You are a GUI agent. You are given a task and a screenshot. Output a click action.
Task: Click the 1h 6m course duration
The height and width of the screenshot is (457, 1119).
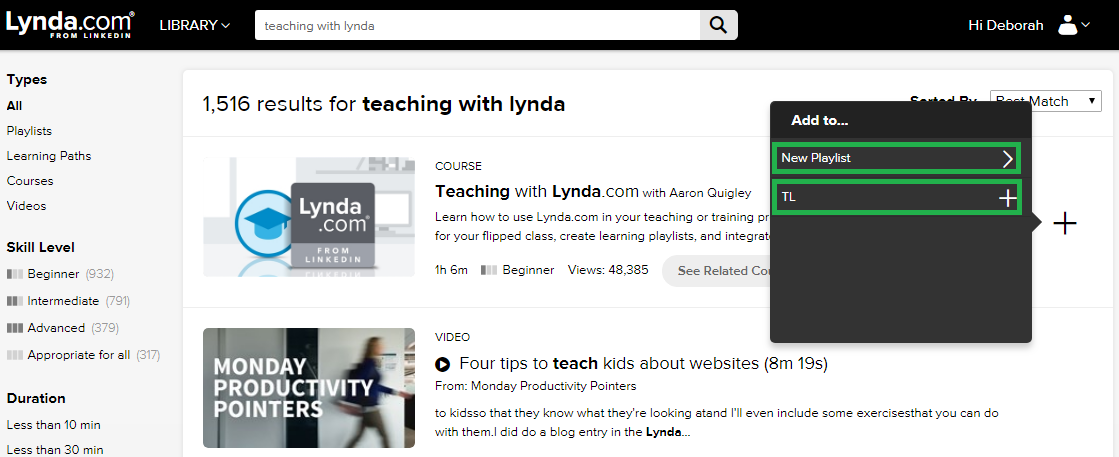(x=451, y=271)
